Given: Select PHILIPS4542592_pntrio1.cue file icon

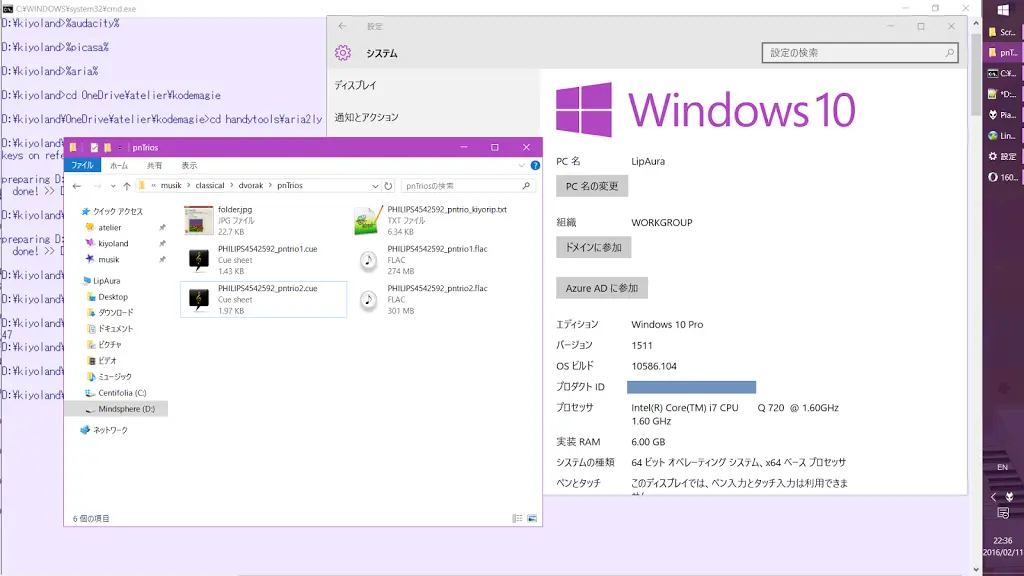Looking at the screenshot, I should pos(199,259).
